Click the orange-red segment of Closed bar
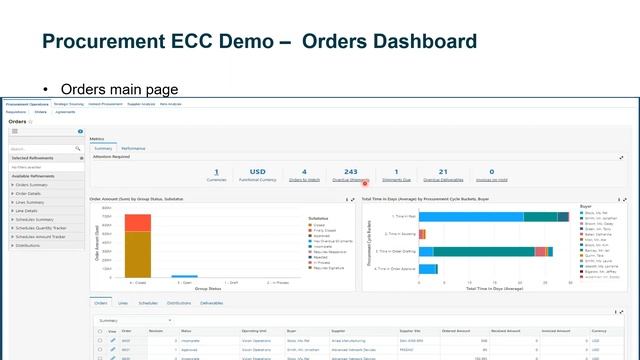Screen dimensions: 640x360 tap(138, 223)
